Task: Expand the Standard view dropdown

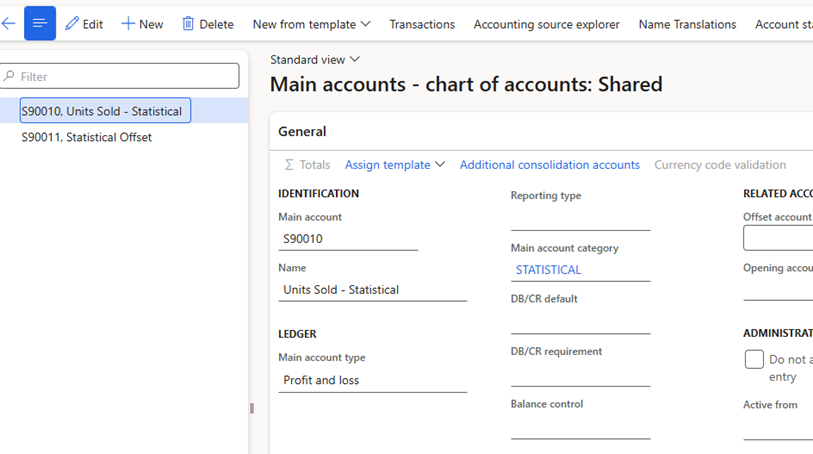Action: [x=315, y=60]
